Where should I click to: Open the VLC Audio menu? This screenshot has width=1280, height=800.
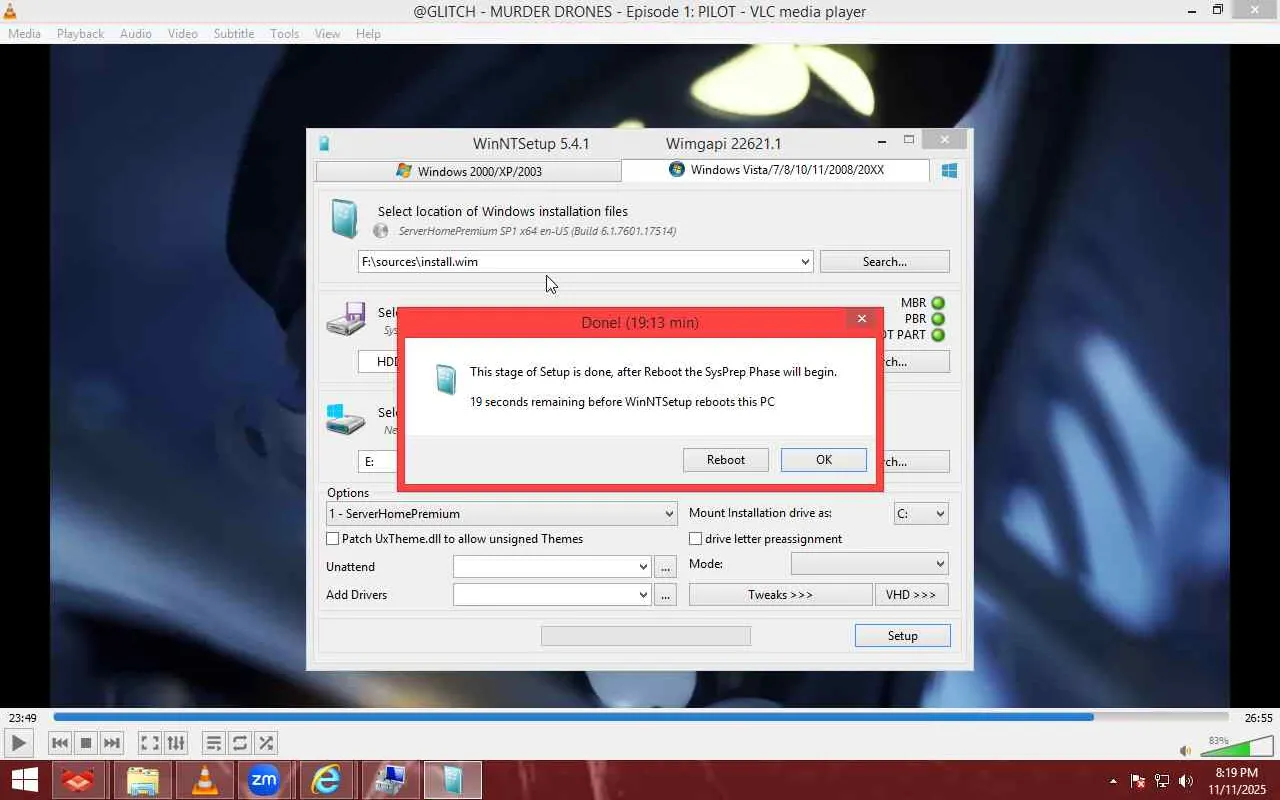coord(136,33)
